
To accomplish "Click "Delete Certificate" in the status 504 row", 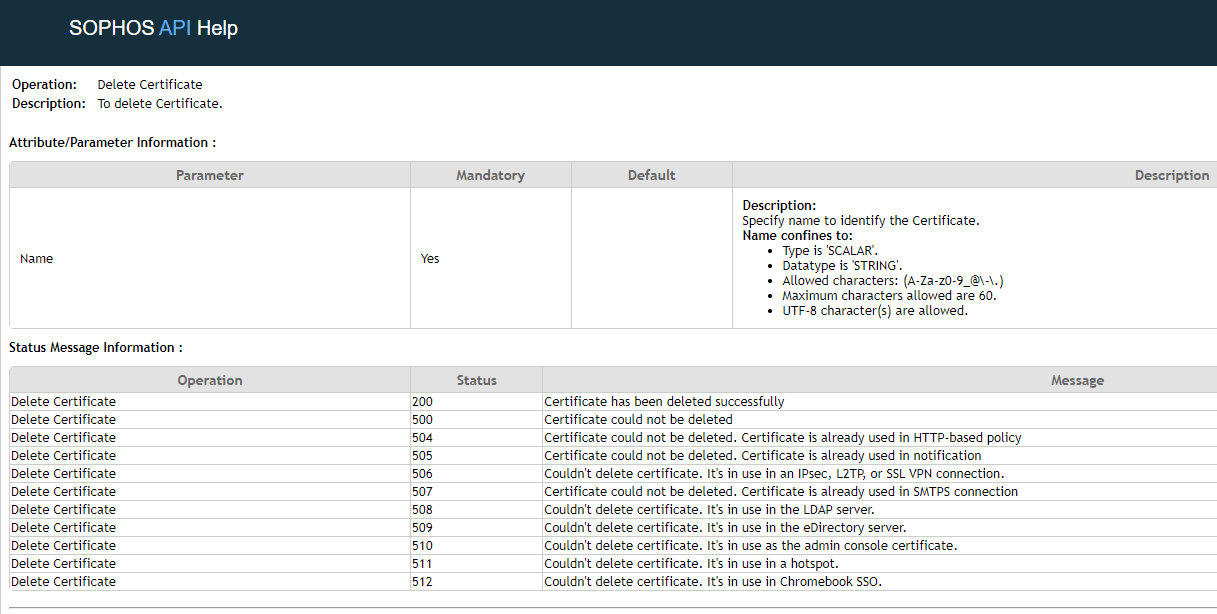I will click(x=63, y=438).
